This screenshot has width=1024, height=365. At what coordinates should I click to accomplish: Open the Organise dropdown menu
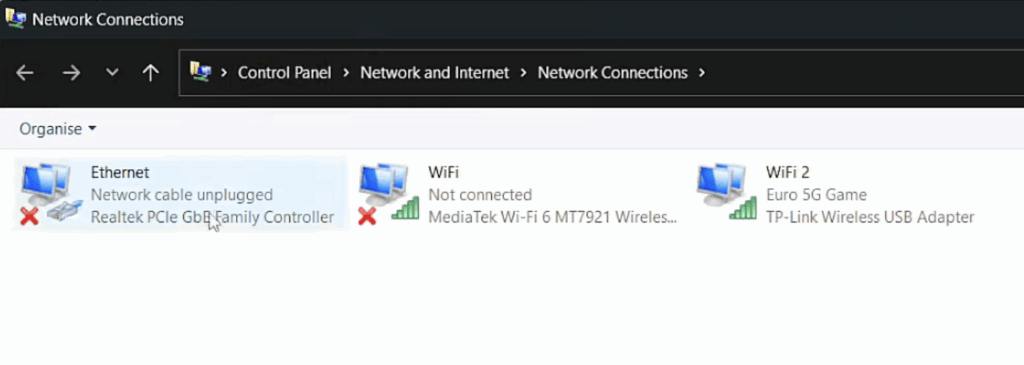[x=57, y=129]
